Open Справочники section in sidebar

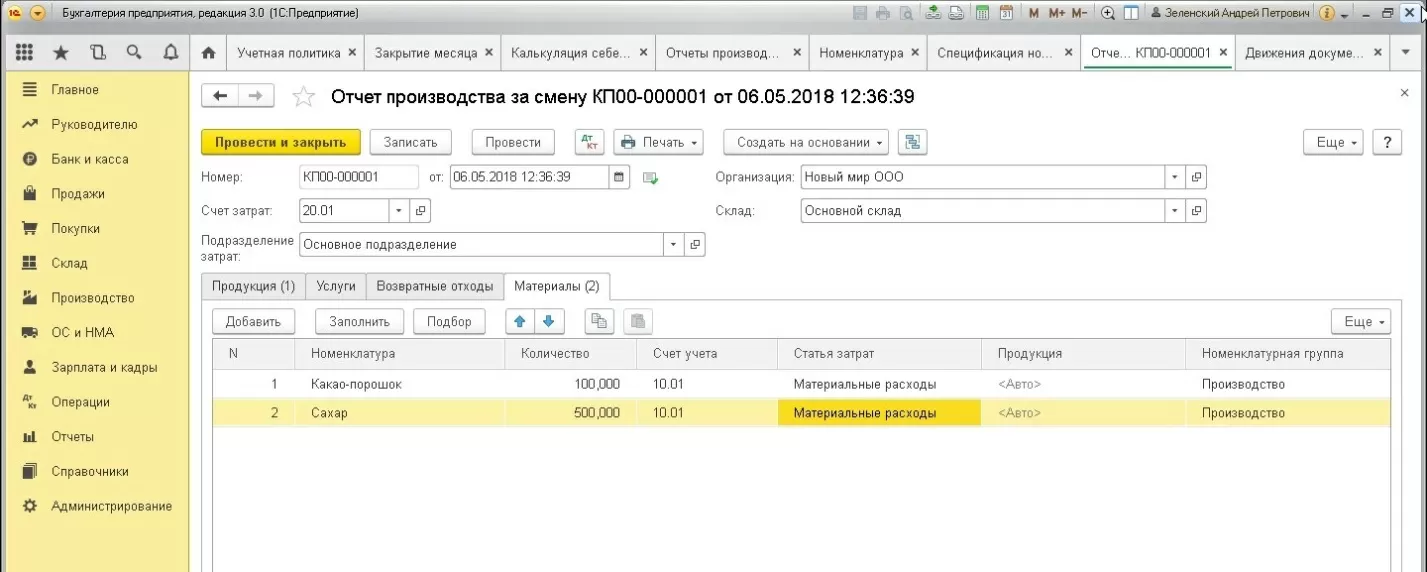(x=90, y=471)
